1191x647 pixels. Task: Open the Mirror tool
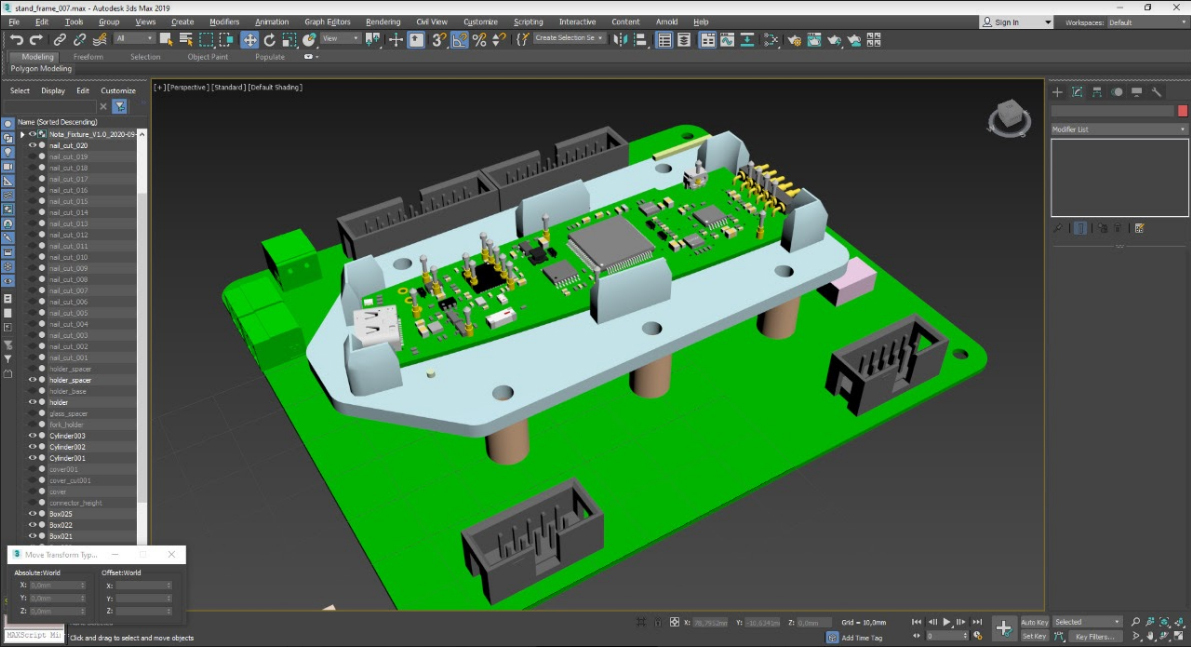(620, 40)
